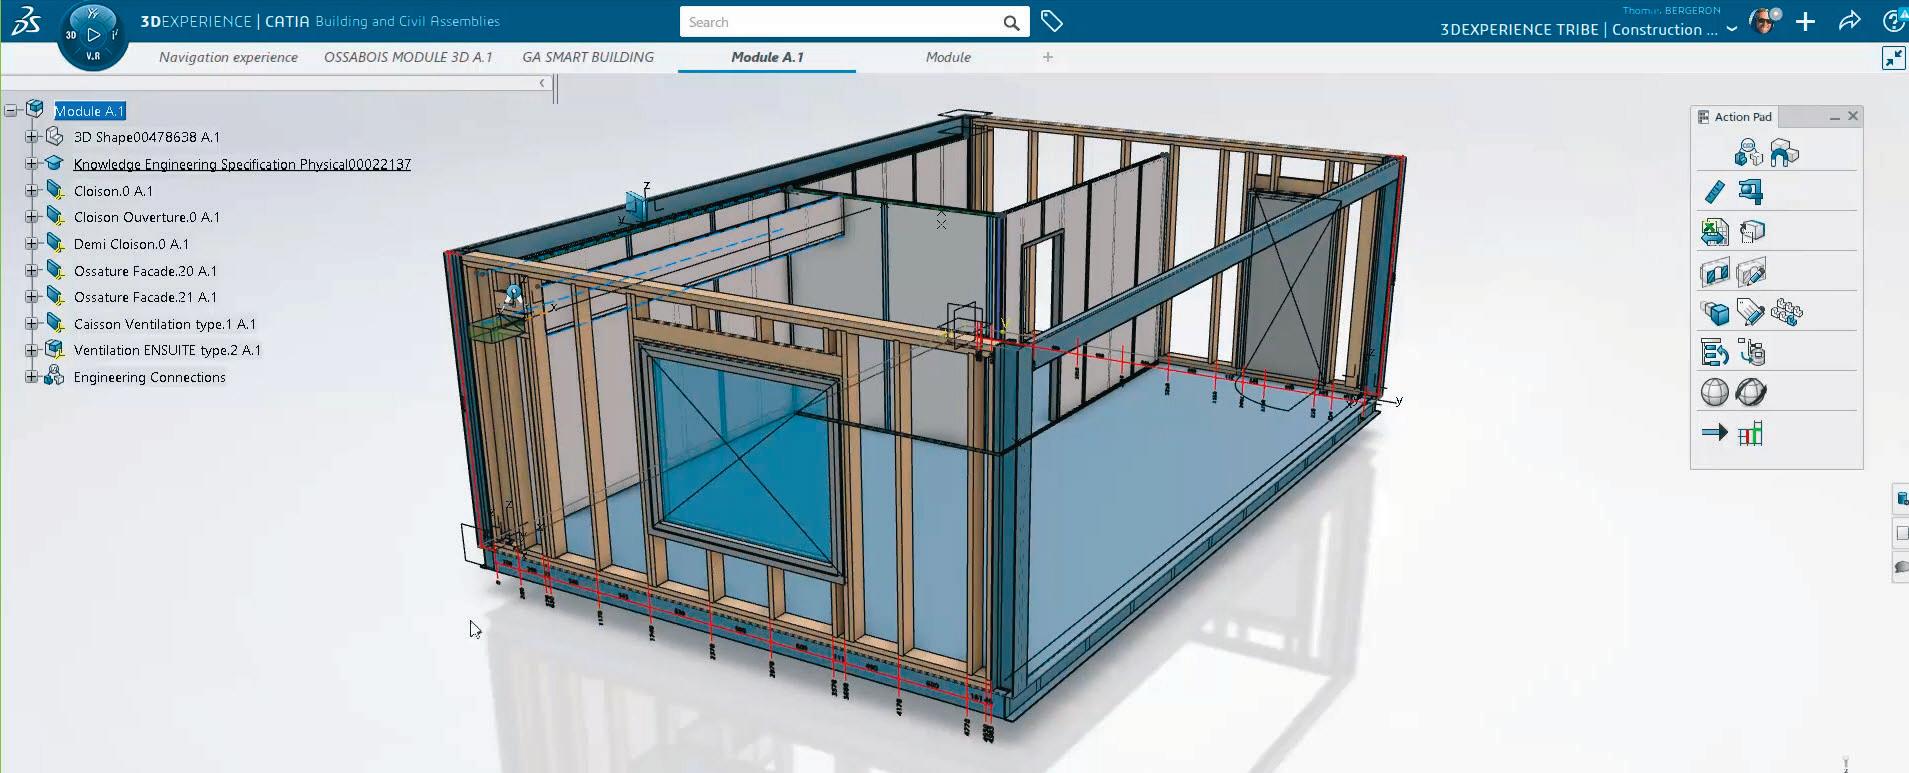This screenshot has height=773, width=1909.
Task: Expand Knowledge Engineering Specification node
Action: click(31, 164)
